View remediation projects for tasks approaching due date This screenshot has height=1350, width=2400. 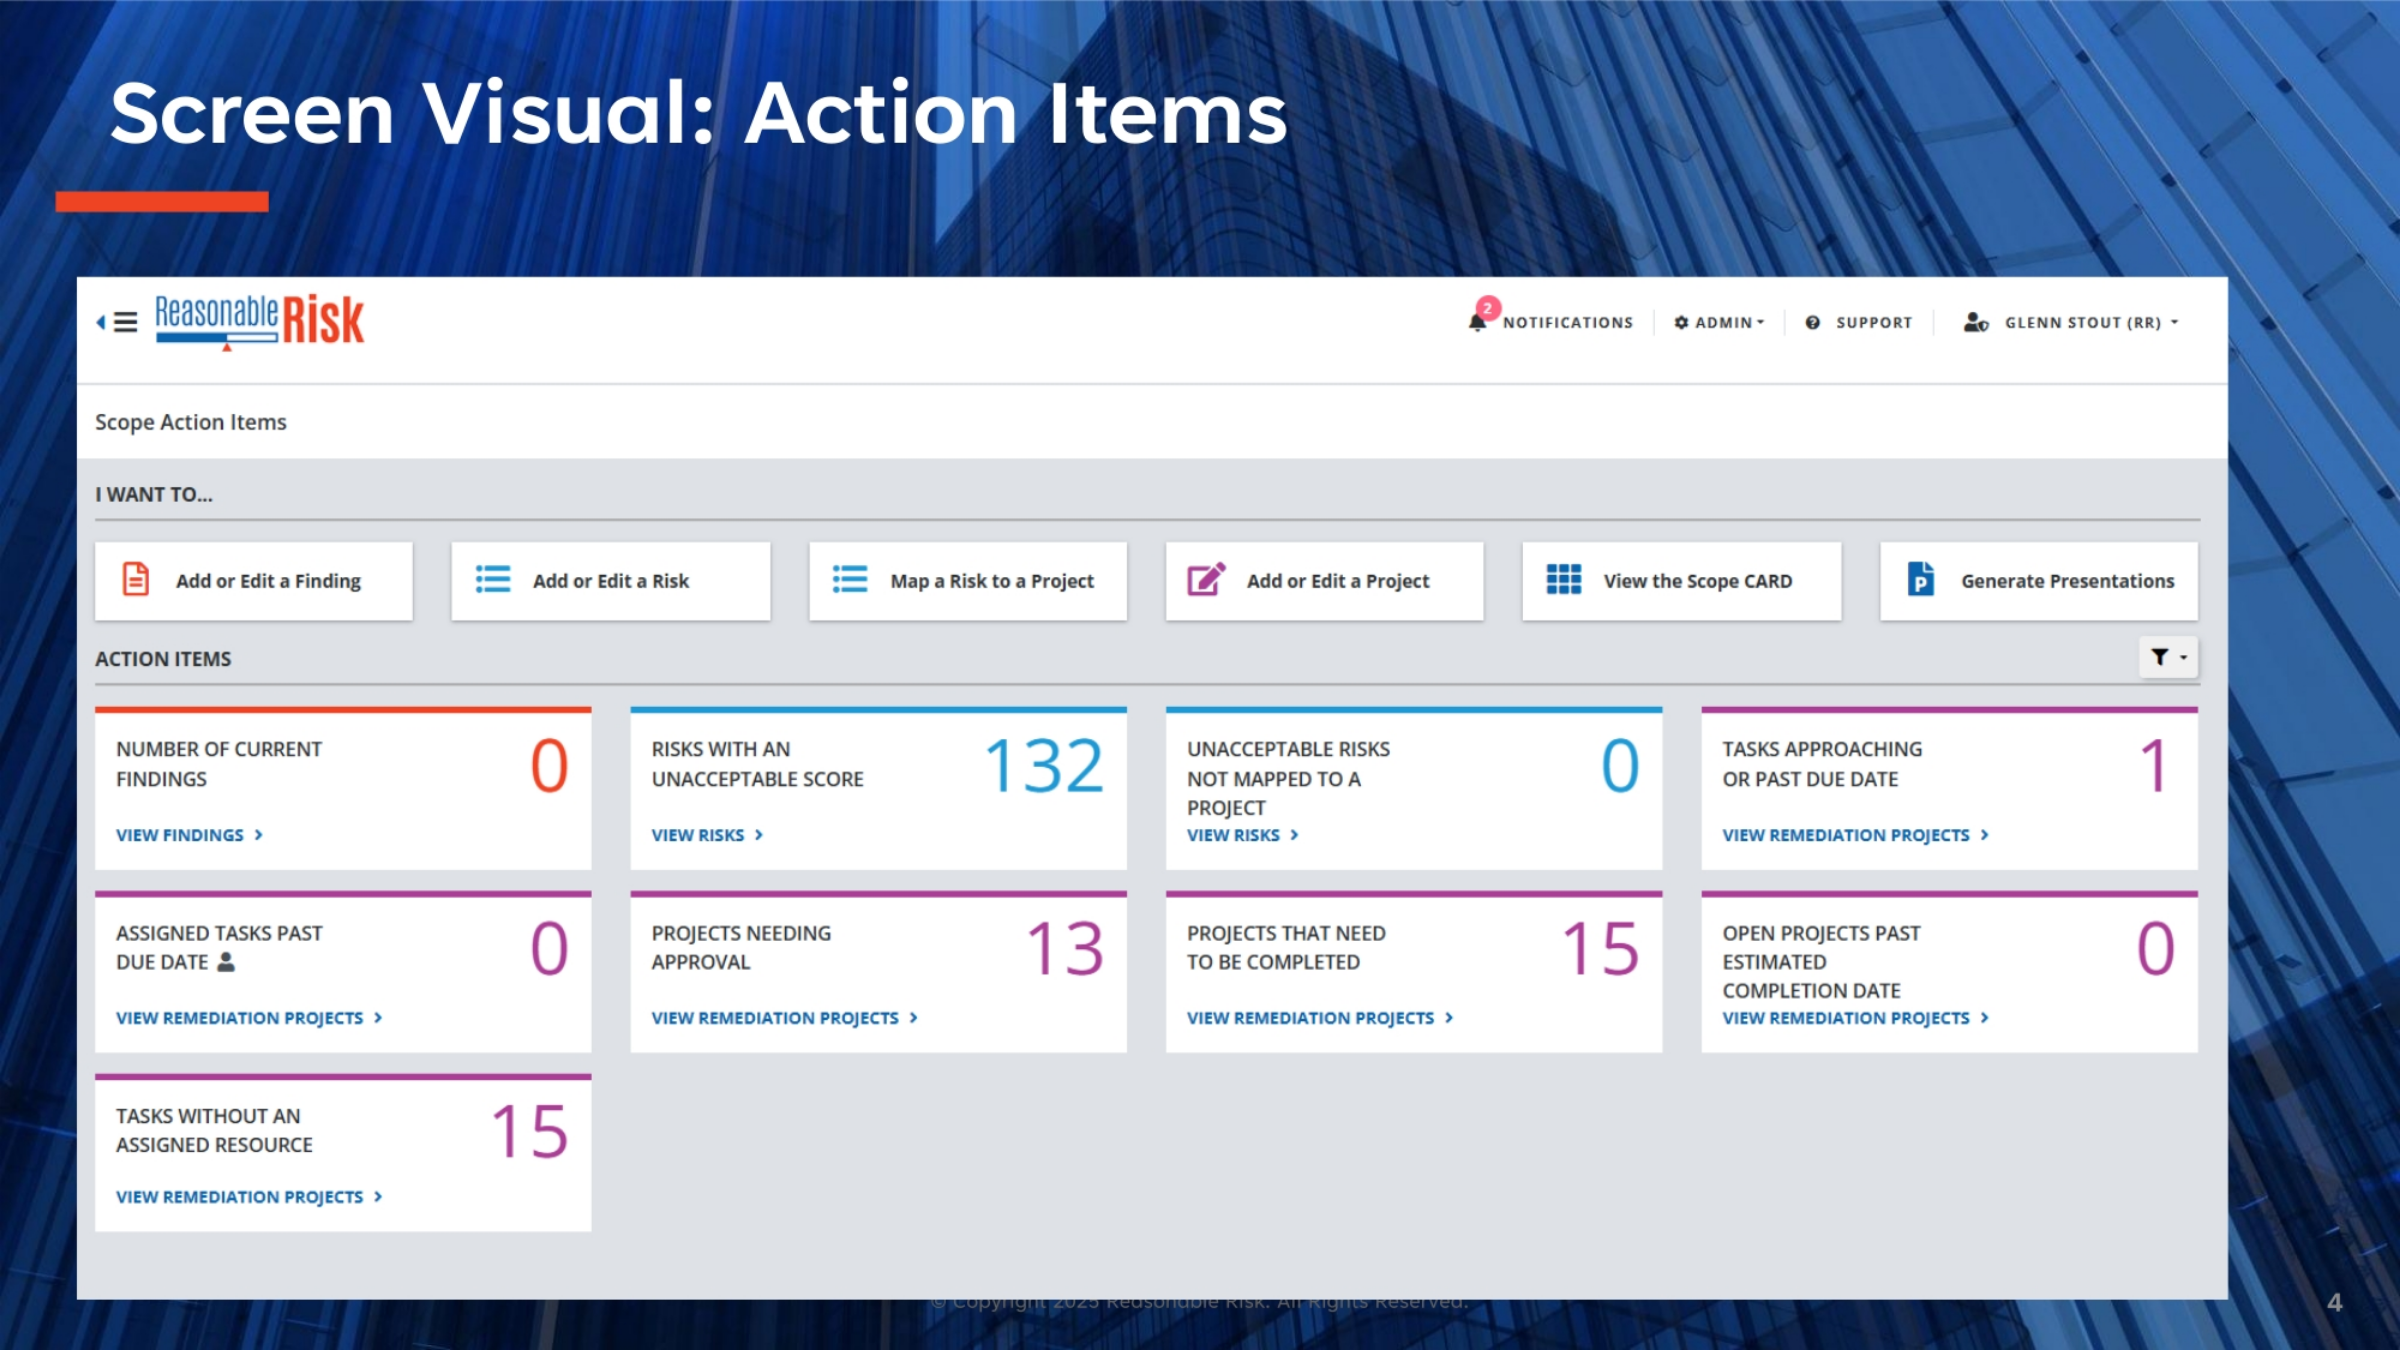coord(1856,835)
